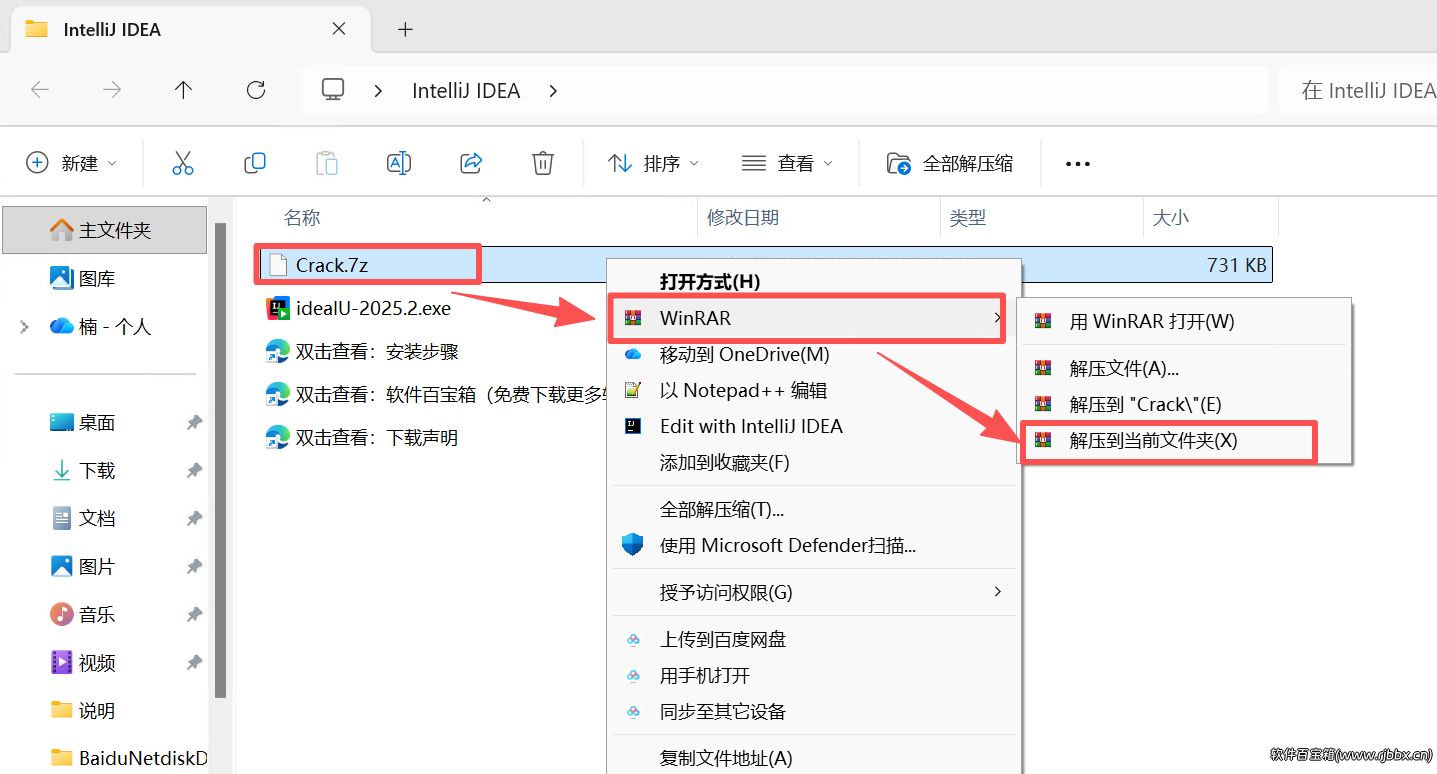Screen dimensions: 1437x774
Task: Click the navigation pane vertical scrollbar
Action: [220, 460]
